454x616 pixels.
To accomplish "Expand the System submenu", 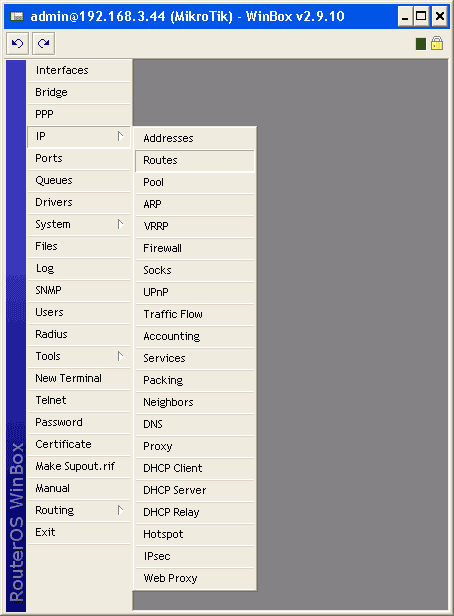I will 79,224.
